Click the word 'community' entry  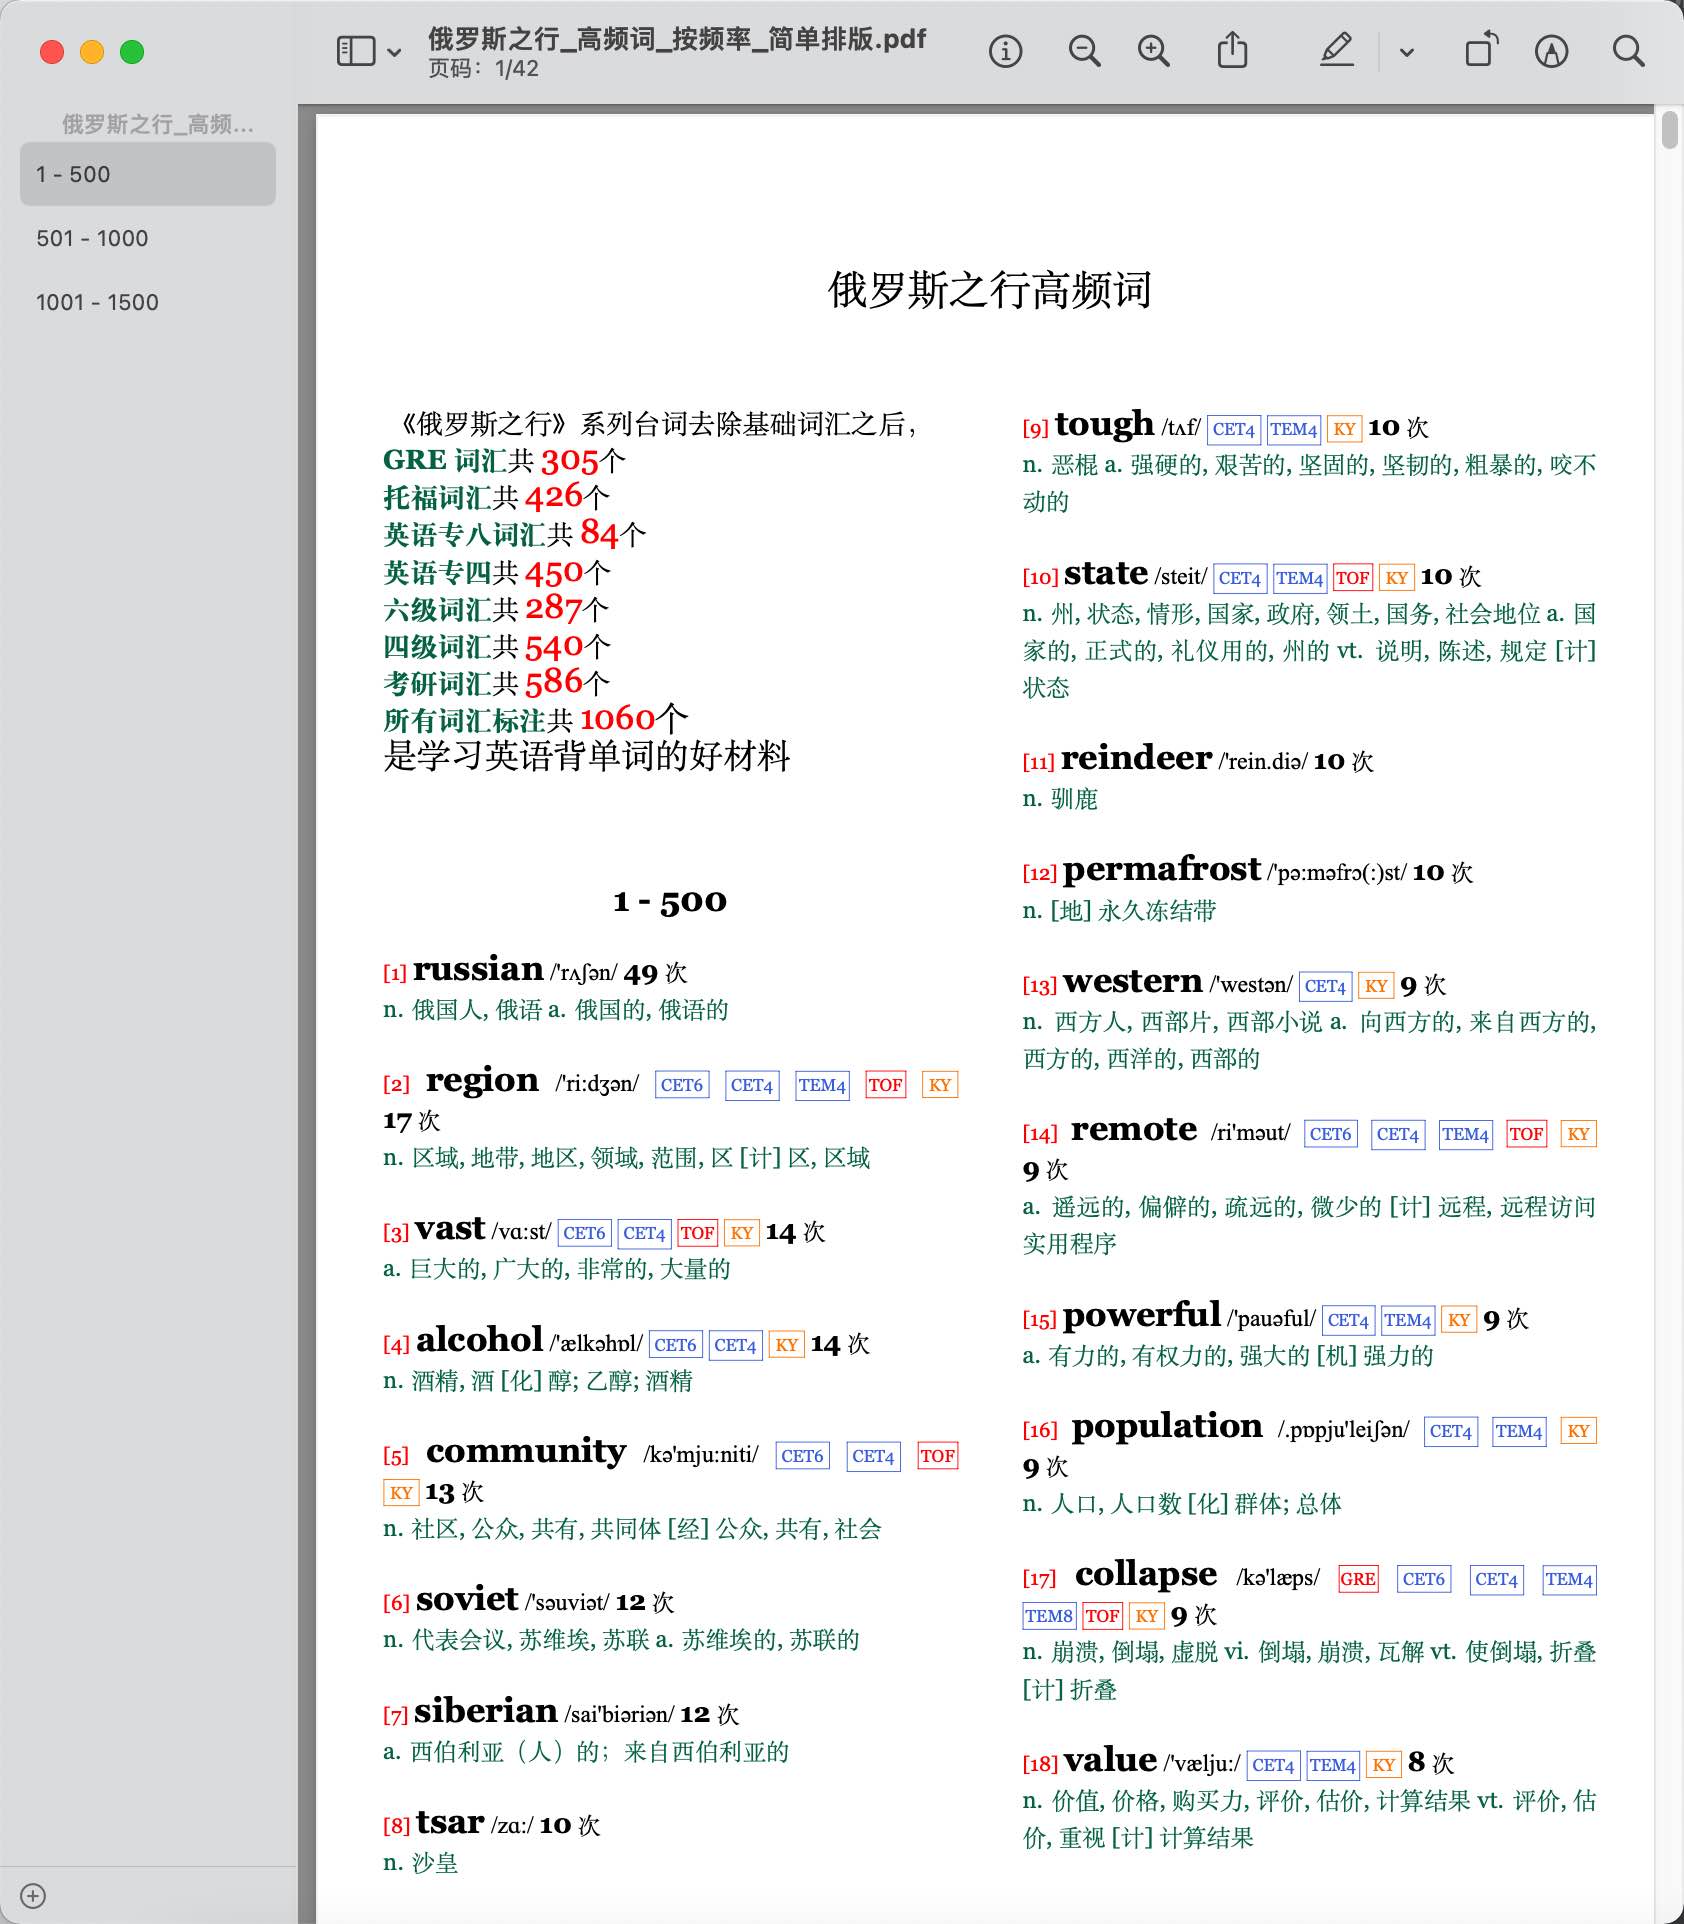point(526,1451)
